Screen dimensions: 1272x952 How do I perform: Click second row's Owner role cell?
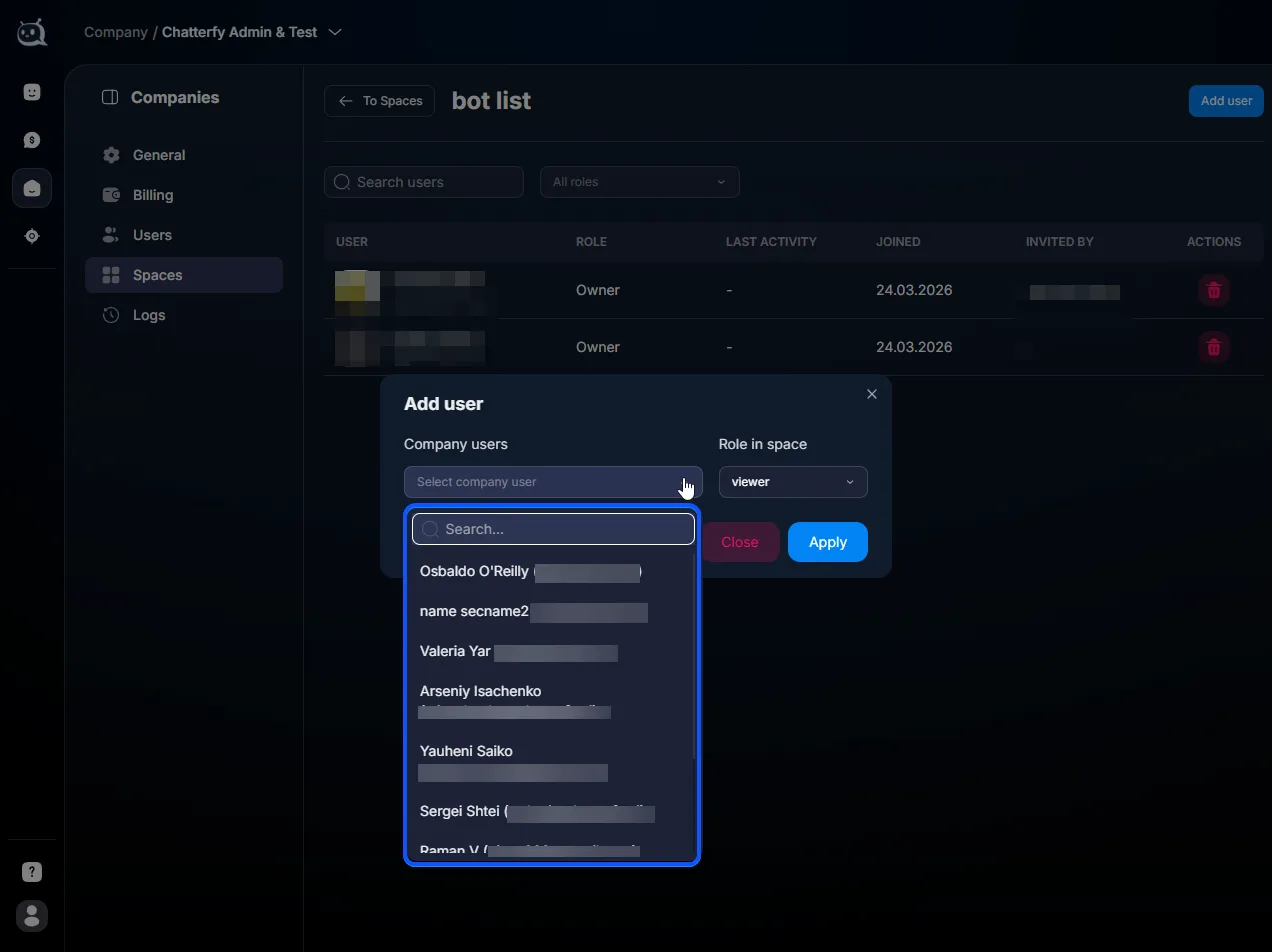598,347
